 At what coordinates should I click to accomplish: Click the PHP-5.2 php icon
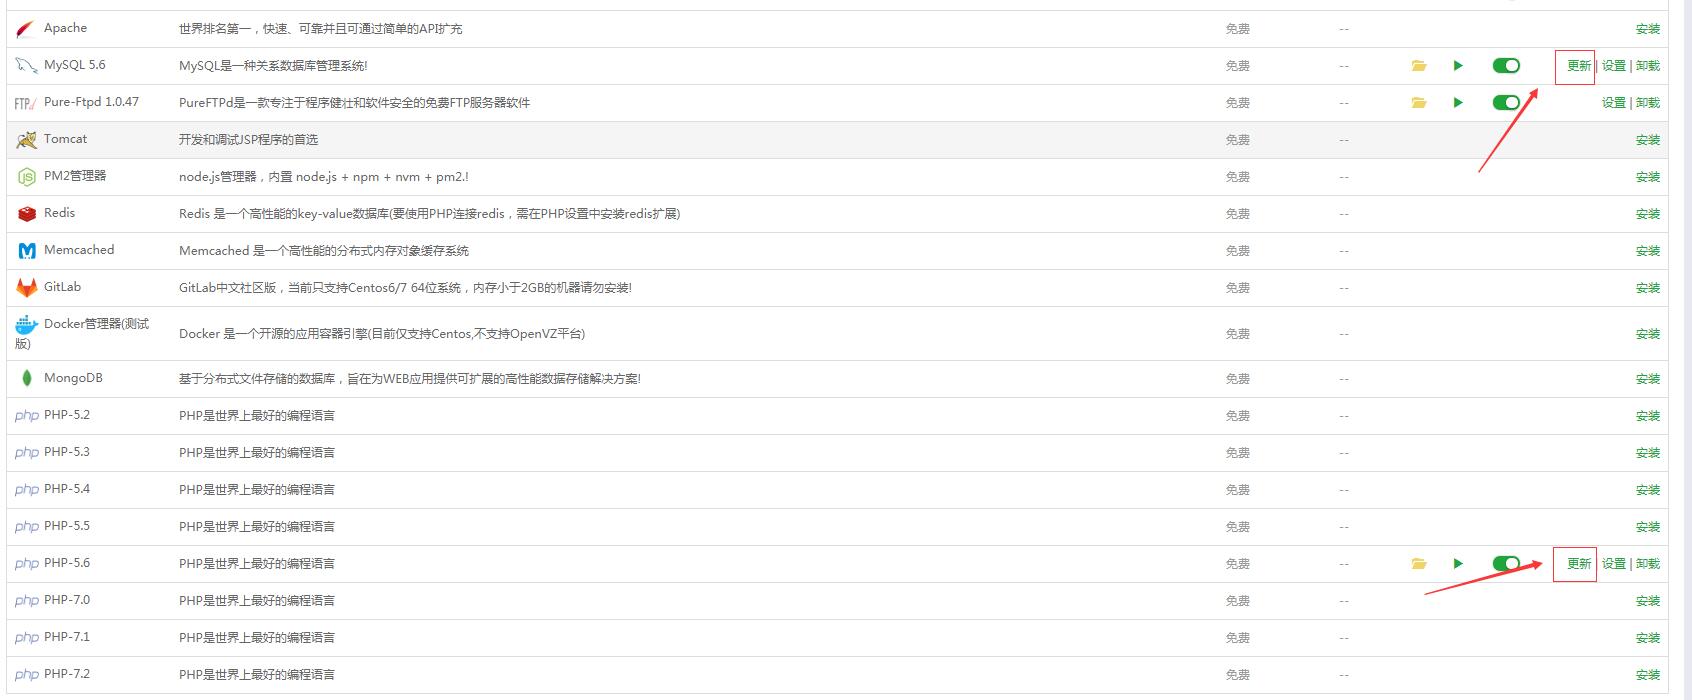point(27,416)
